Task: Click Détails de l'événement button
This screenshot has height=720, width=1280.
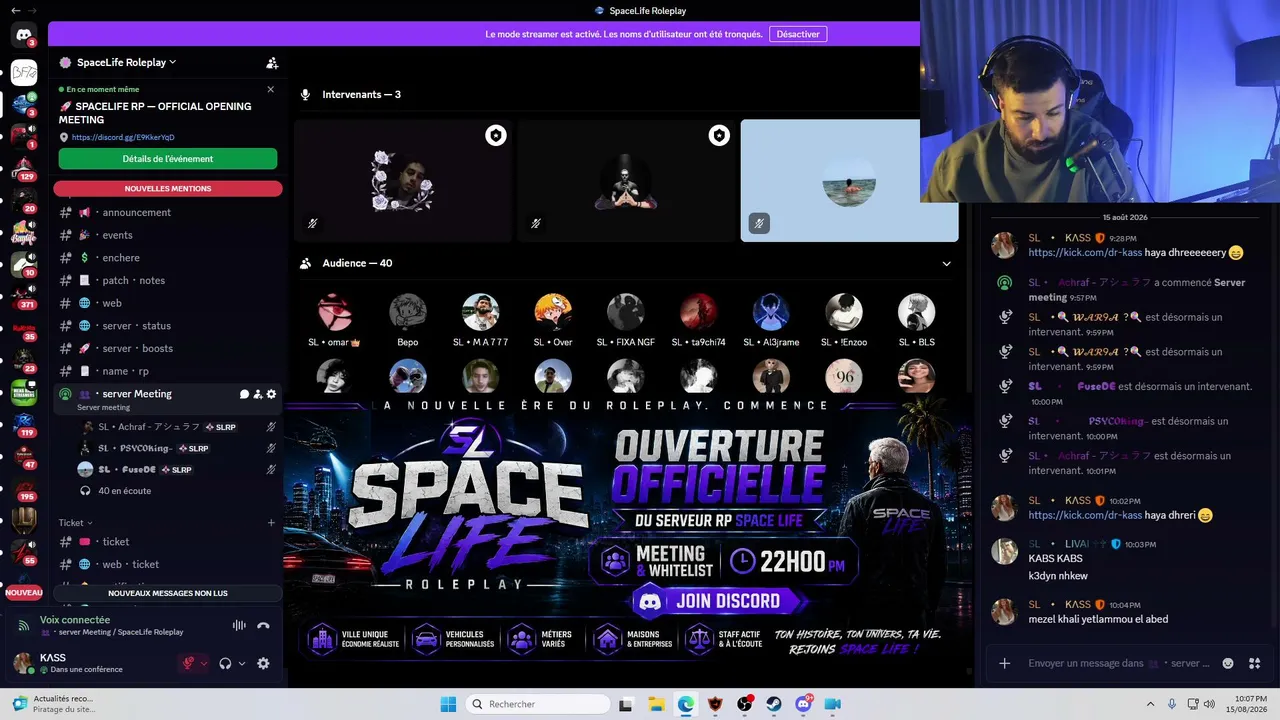Action: coord(168,159)
